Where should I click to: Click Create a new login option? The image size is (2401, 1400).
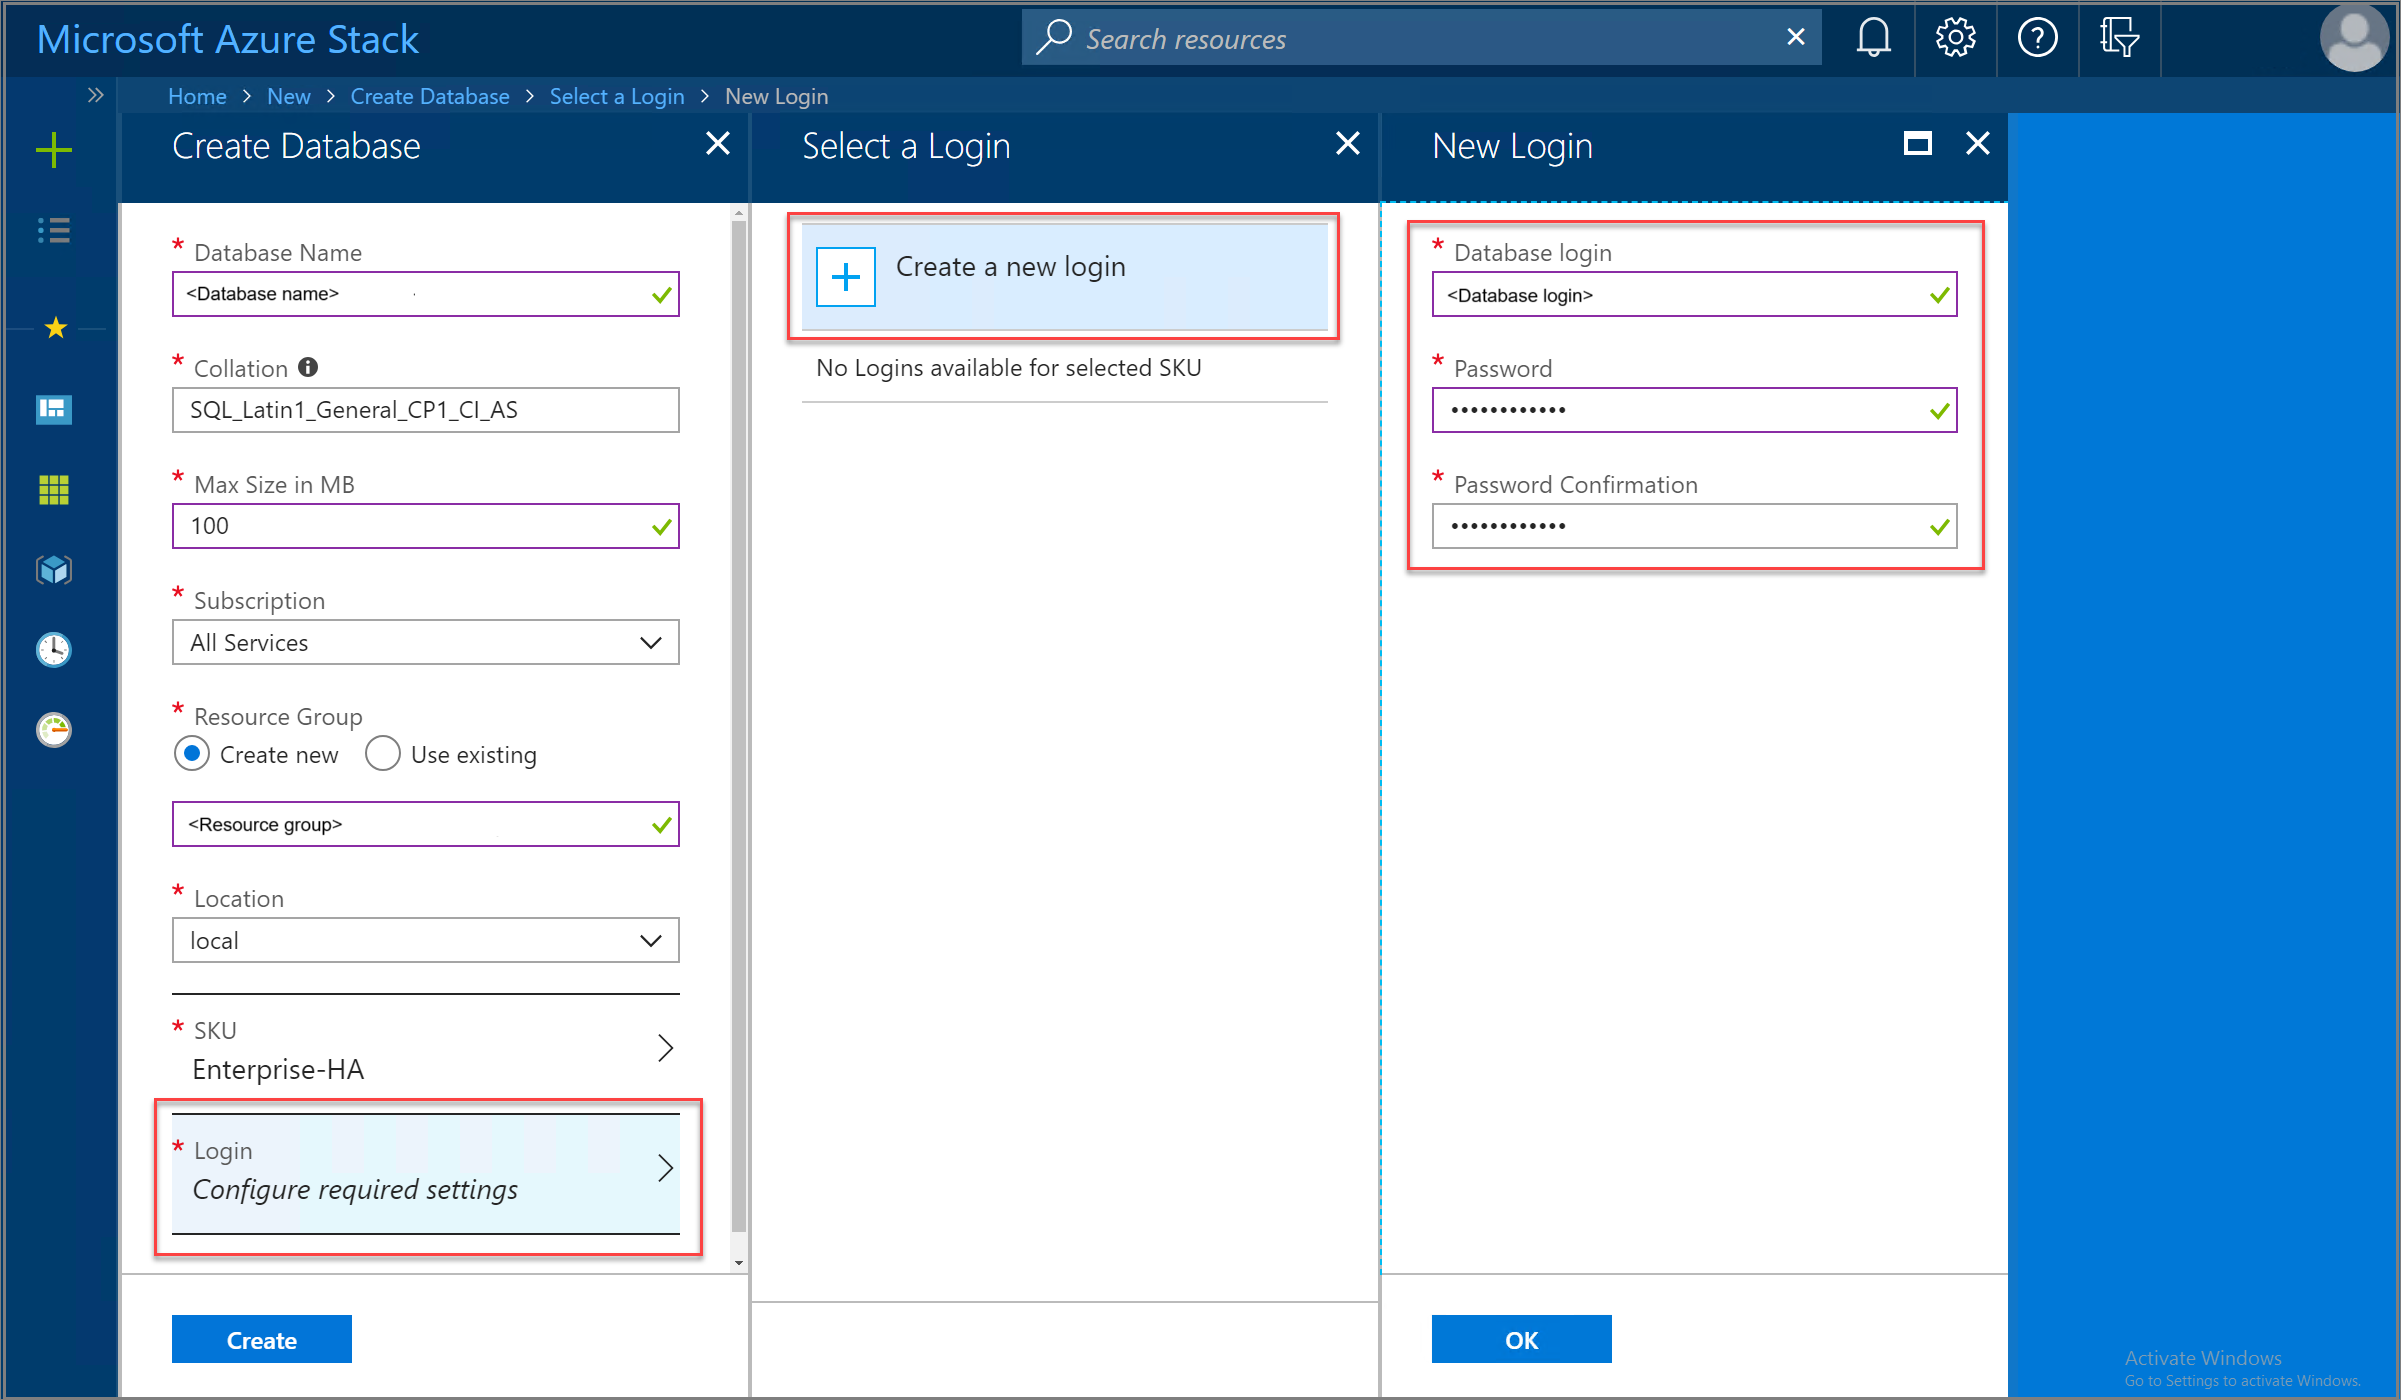1066,267
